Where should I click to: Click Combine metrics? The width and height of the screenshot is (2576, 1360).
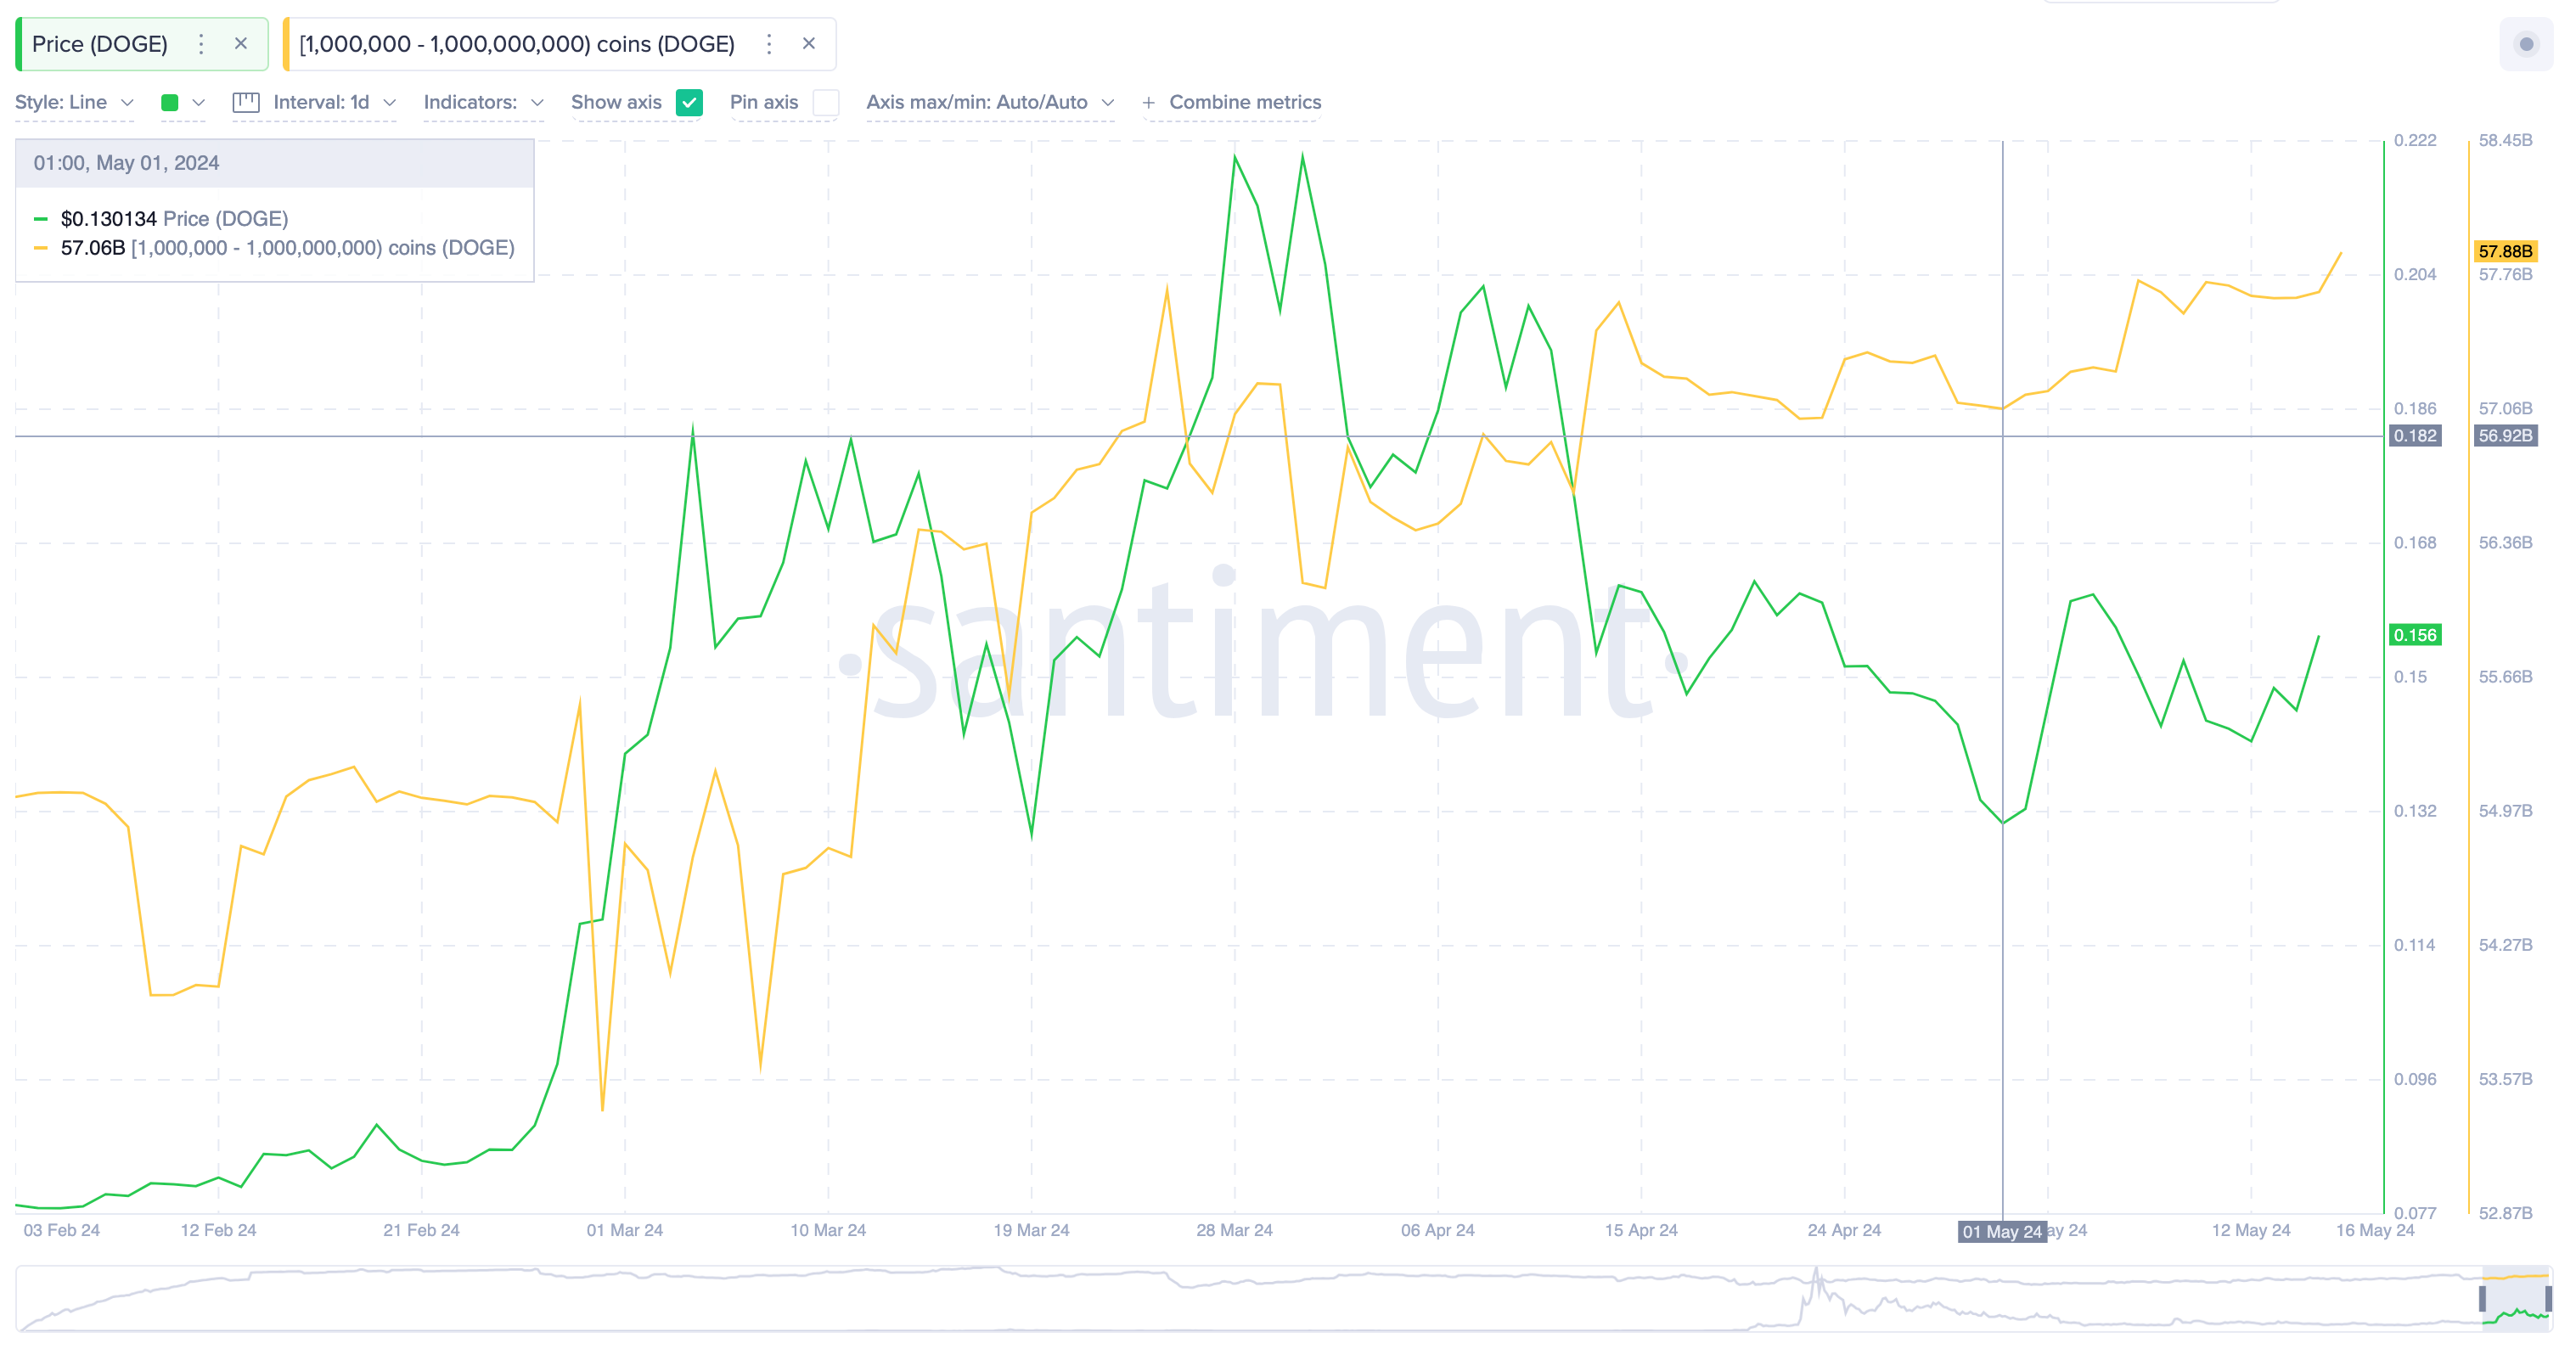[x=1245, y=102]
